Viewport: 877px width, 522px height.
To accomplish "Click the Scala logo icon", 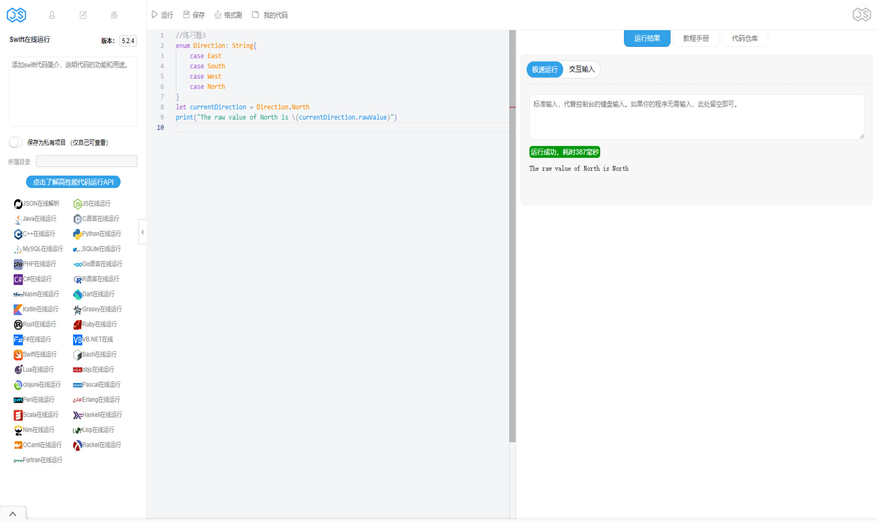I will 18,415.
